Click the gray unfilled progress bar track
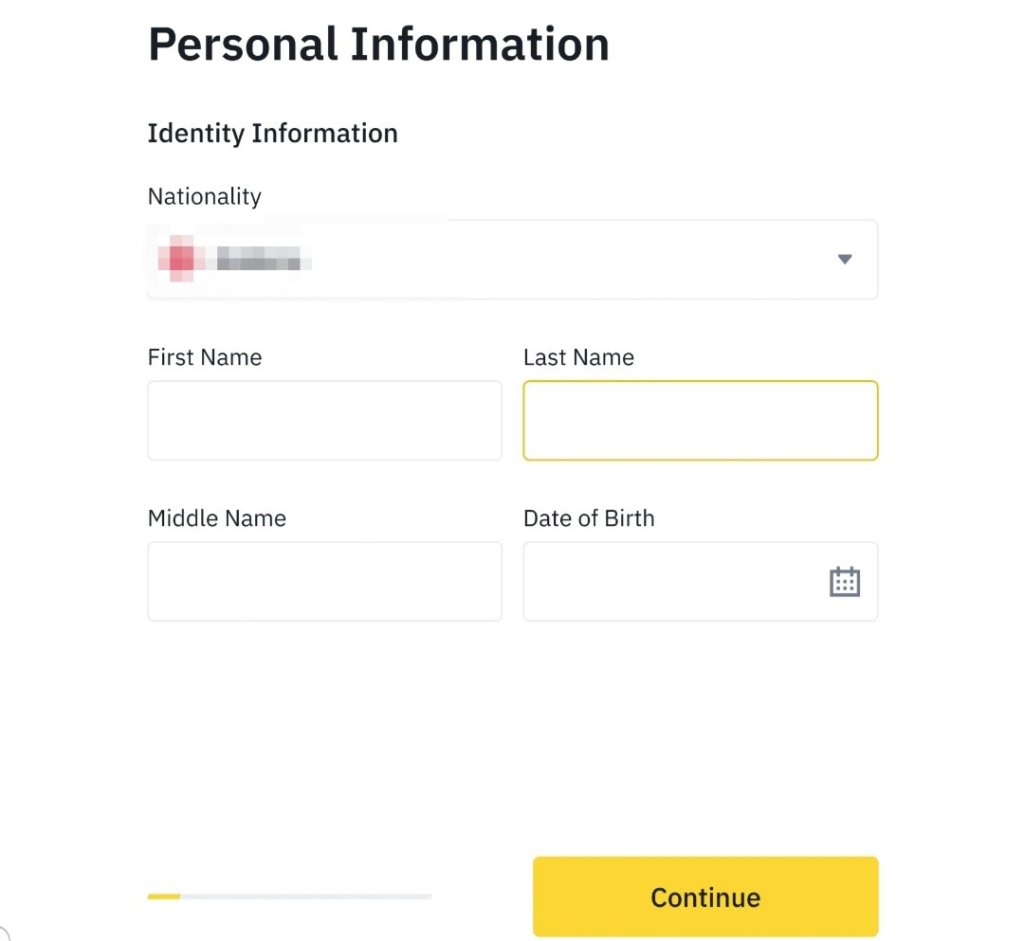The image size is (1024, 941). [305, 896]
